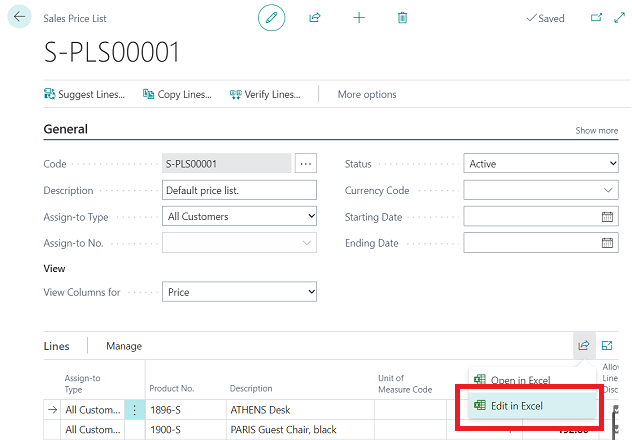Open Status dropdown showing Active

point(541,164)
